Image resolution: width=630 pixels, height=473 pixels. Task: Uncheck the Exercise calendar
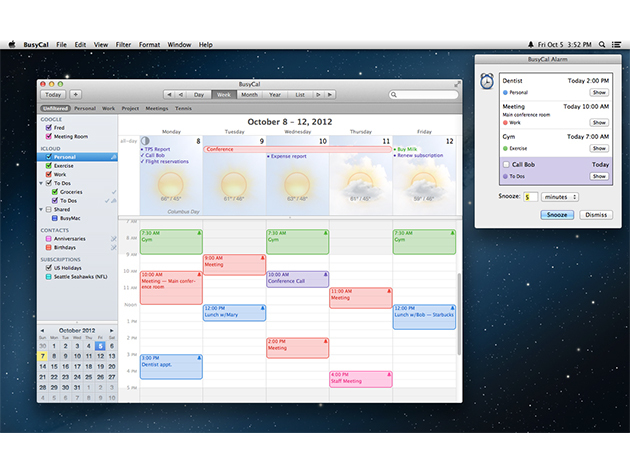pyautogui.click(x=49, y=166)
